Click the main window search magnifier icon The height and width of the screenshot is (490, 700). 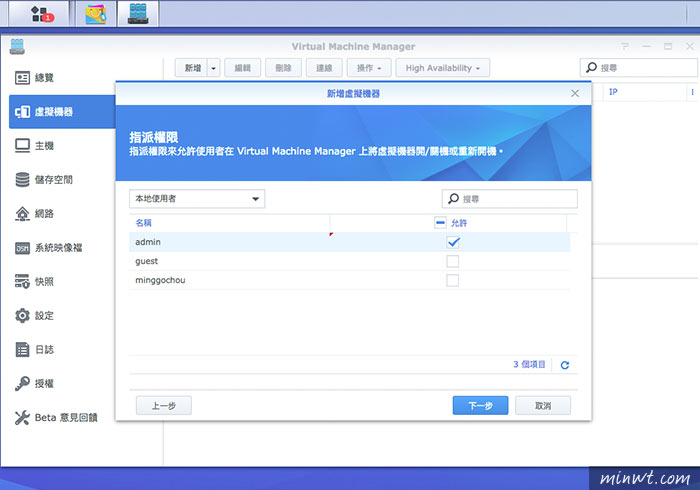tap(592, 67)
